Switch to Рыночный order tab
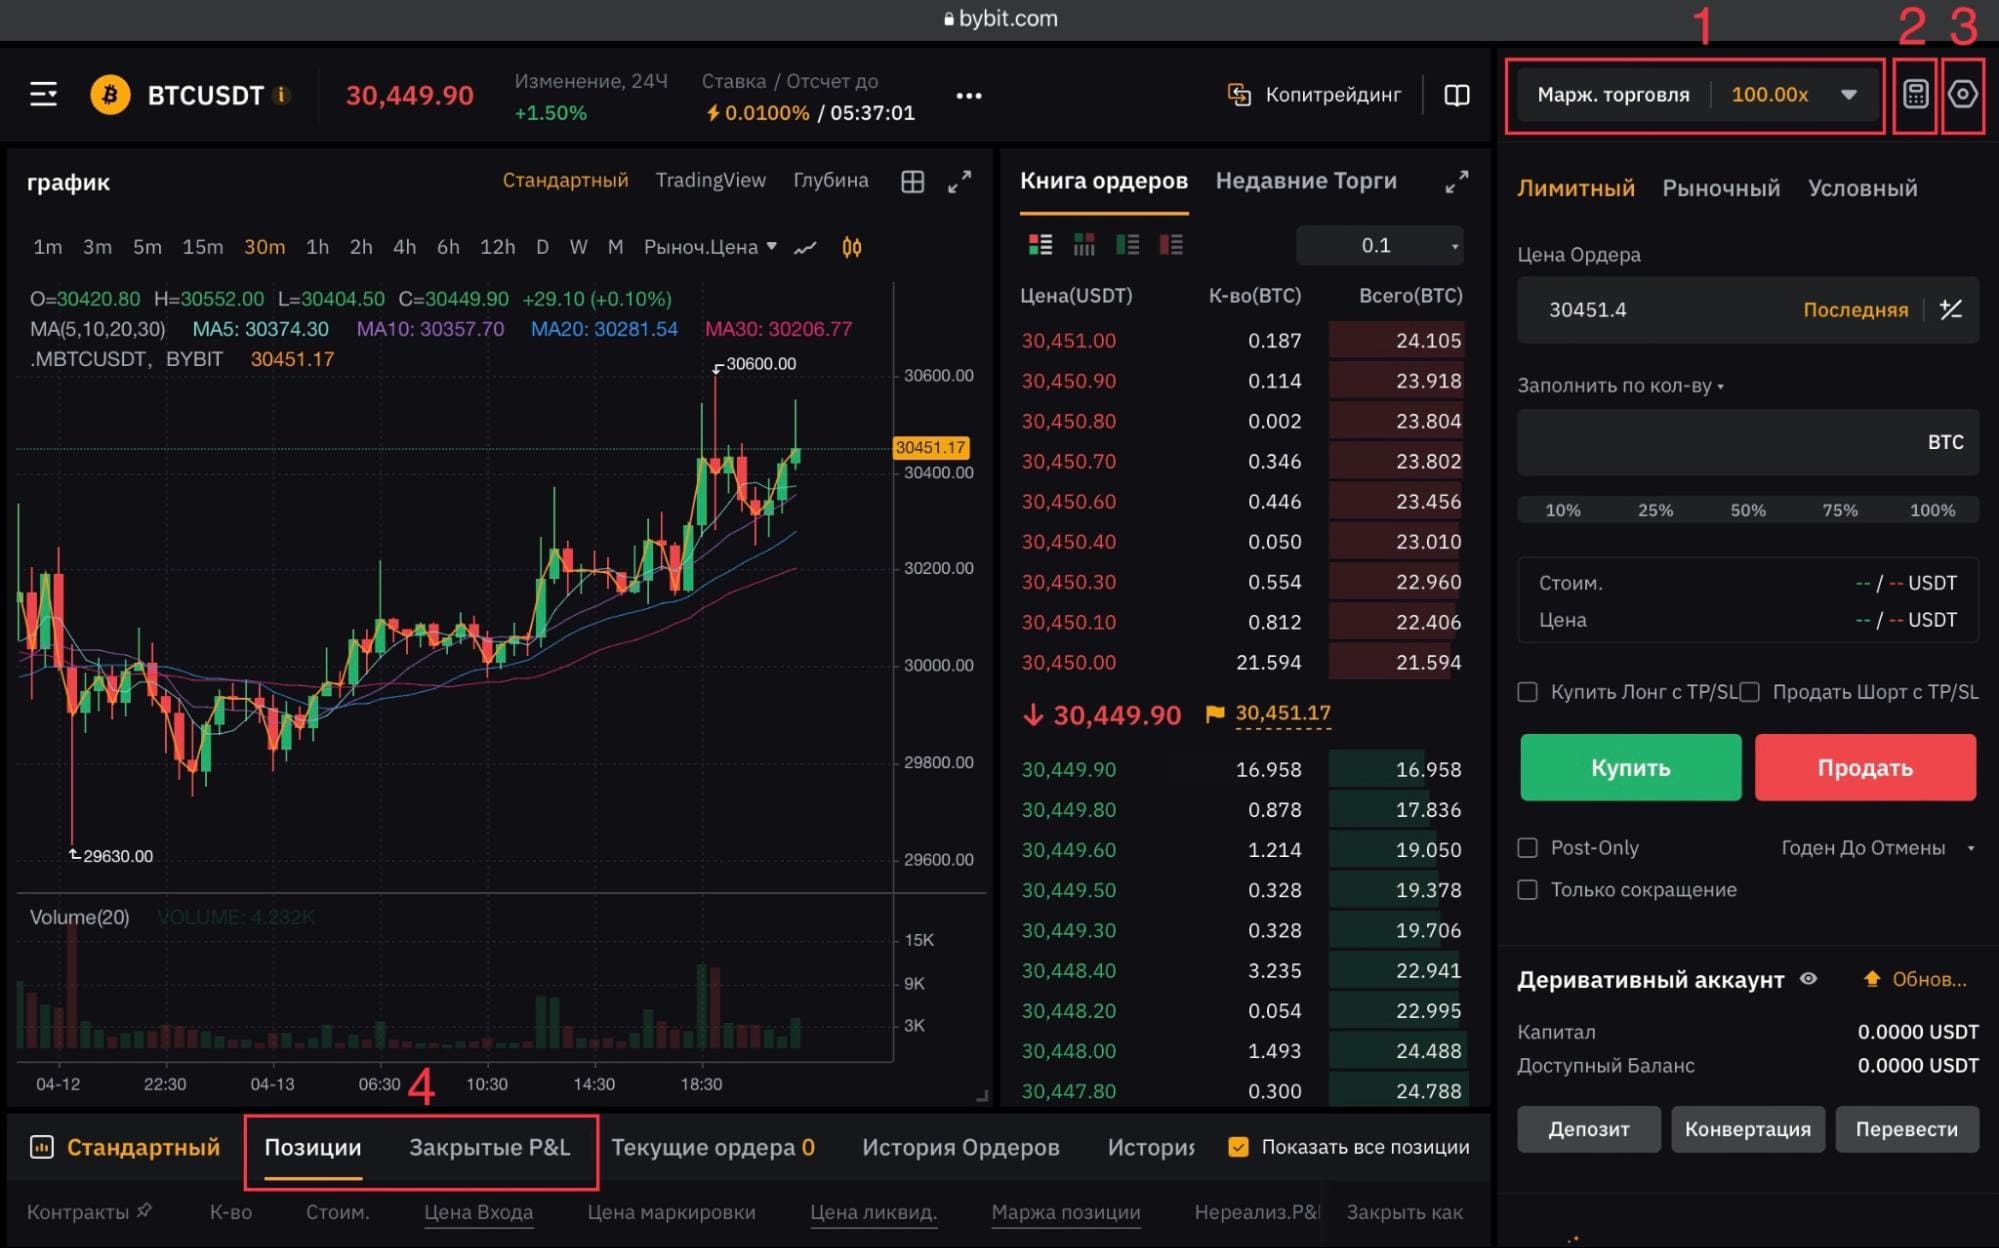The width and height of the screenshot is (1999, 1248). [1721, 188]
